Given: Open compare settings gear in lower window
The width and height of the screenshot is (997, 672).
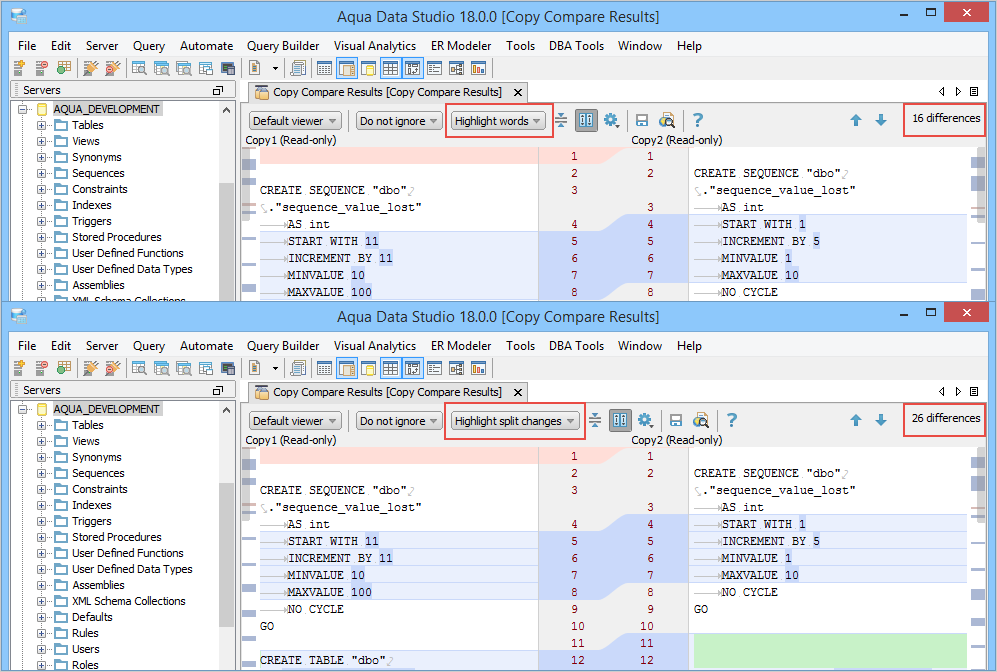Looking at the screenshot, I should [x=645, y=420].
